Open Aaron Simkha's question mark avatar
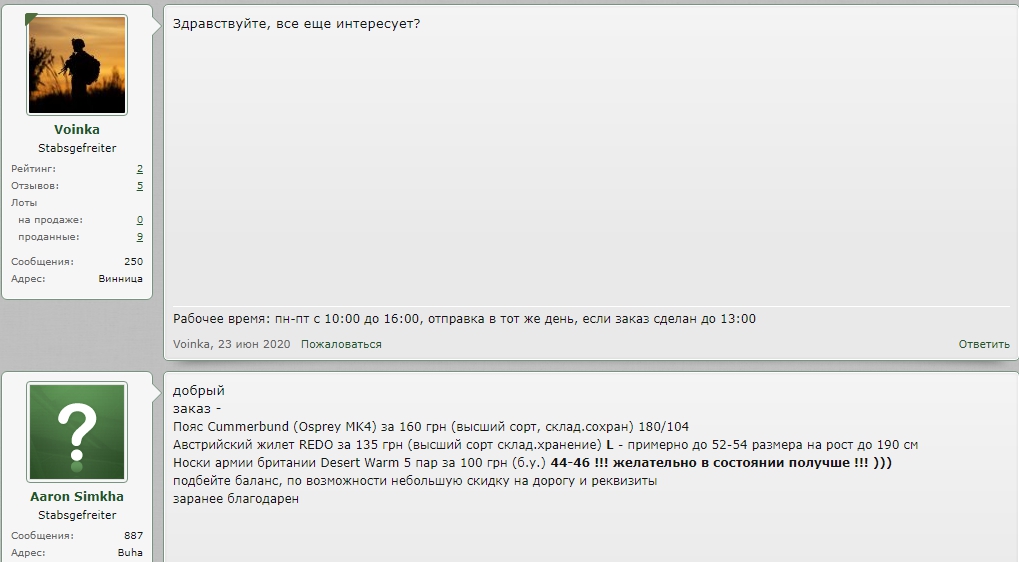The width and height of the screenshot is (1019, 562). (77, 432)
